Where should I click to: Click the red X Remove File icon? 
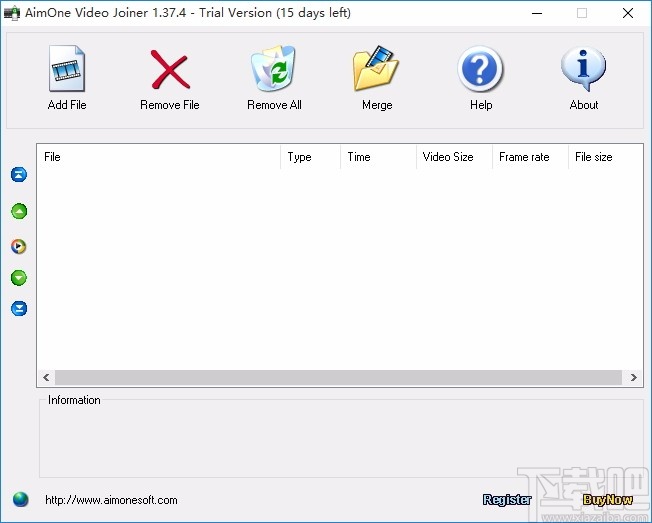(170, 69)
